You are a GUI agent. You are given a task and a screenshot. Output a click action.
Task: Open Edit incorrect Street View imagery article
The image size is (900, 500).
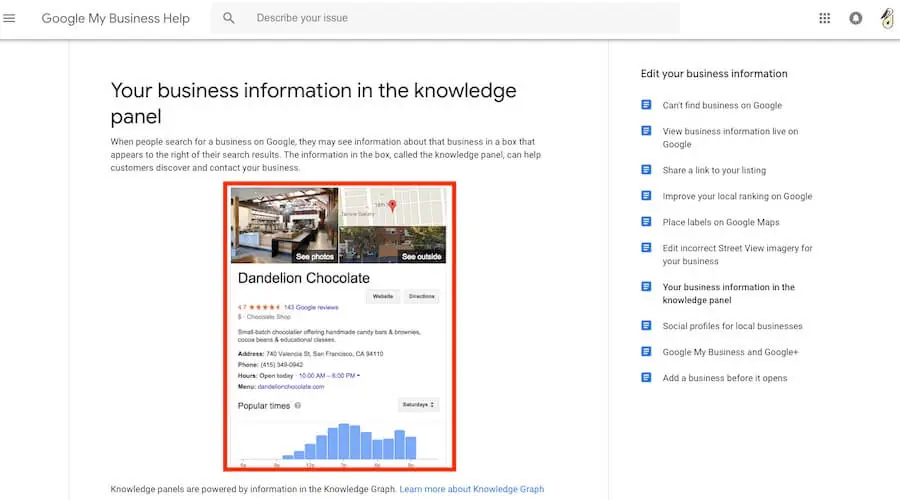pyautogui.click(x=738, y=254)
